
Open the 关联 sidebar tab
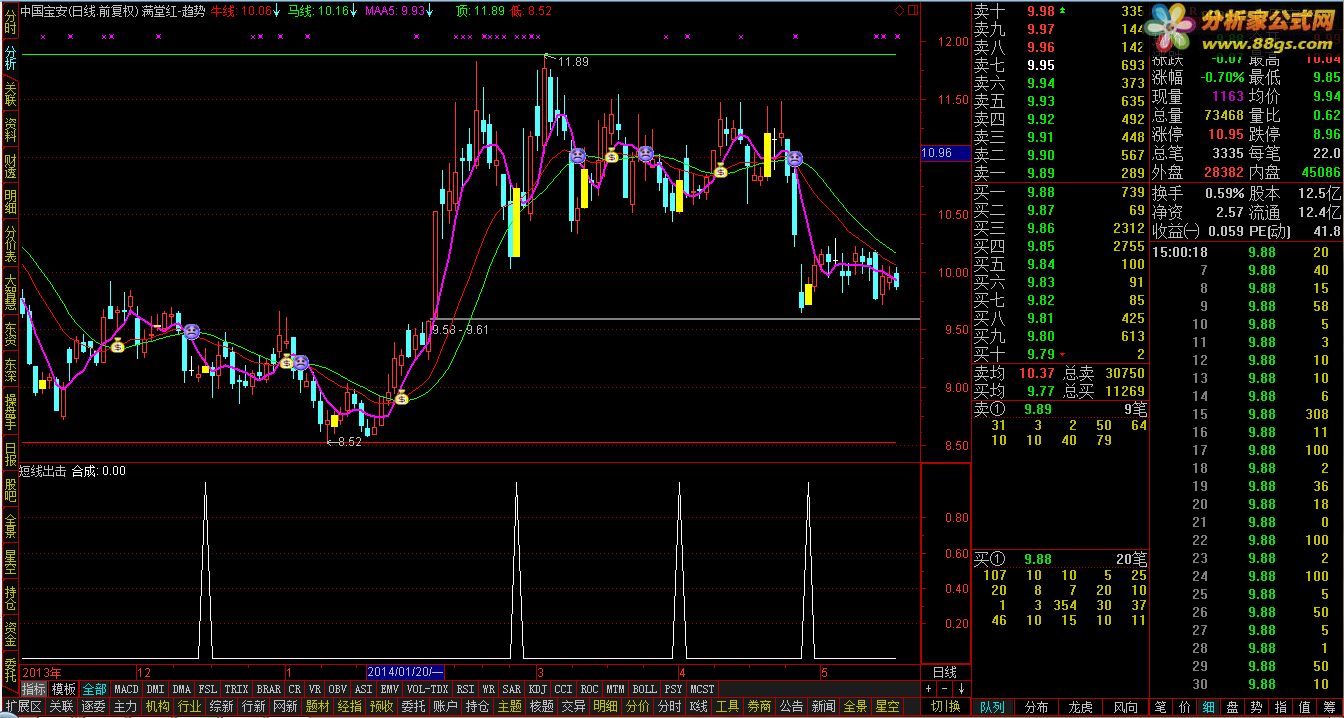coord(10,93)
